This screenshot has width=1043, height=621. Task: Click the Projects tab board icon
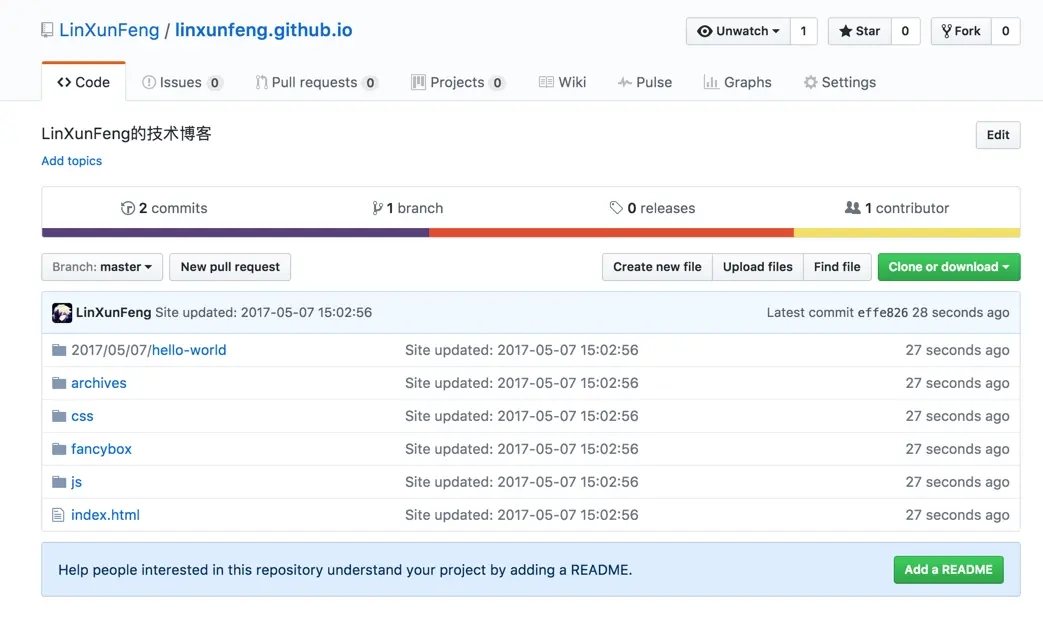click(418, 82)
